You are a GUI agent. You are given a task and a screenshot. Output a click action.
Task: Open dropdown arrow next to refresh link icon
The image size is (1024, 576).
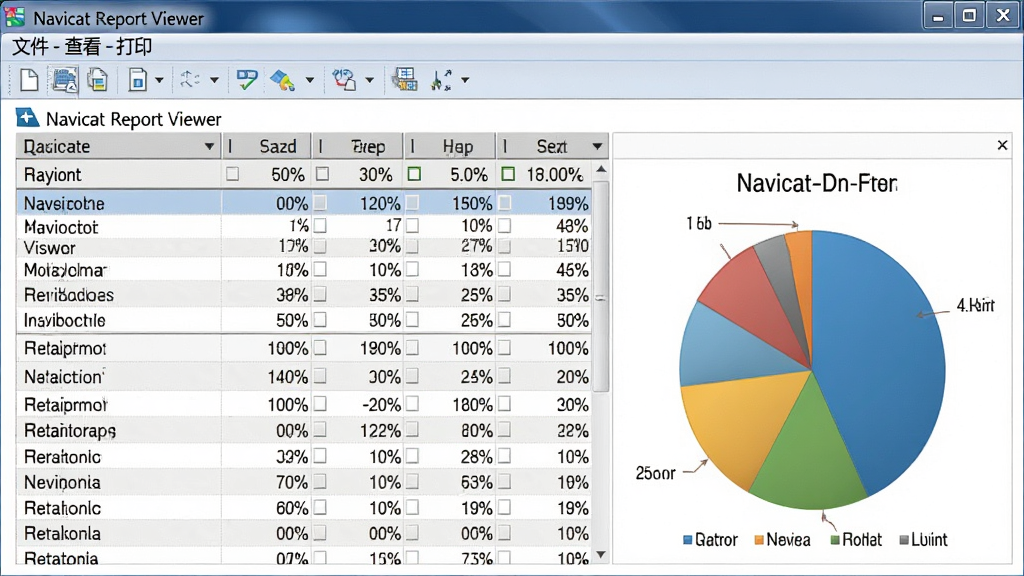point(370,80)
